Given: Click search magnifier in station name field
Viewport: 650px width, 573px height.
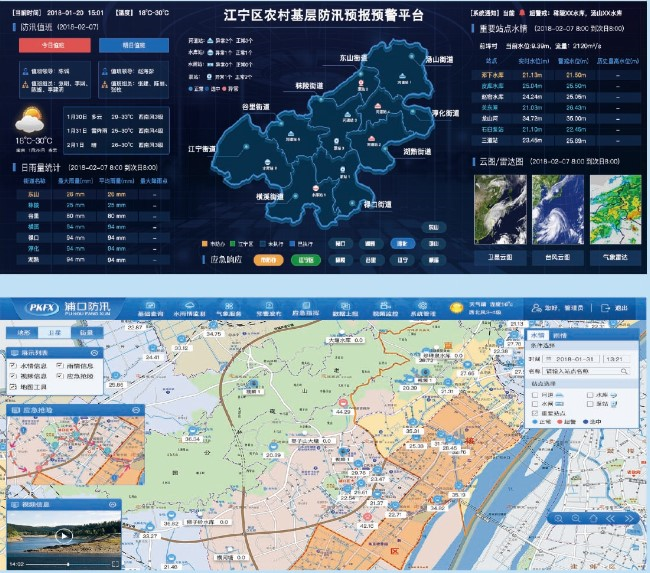Looking at the screenshot, I should point(624,371).
